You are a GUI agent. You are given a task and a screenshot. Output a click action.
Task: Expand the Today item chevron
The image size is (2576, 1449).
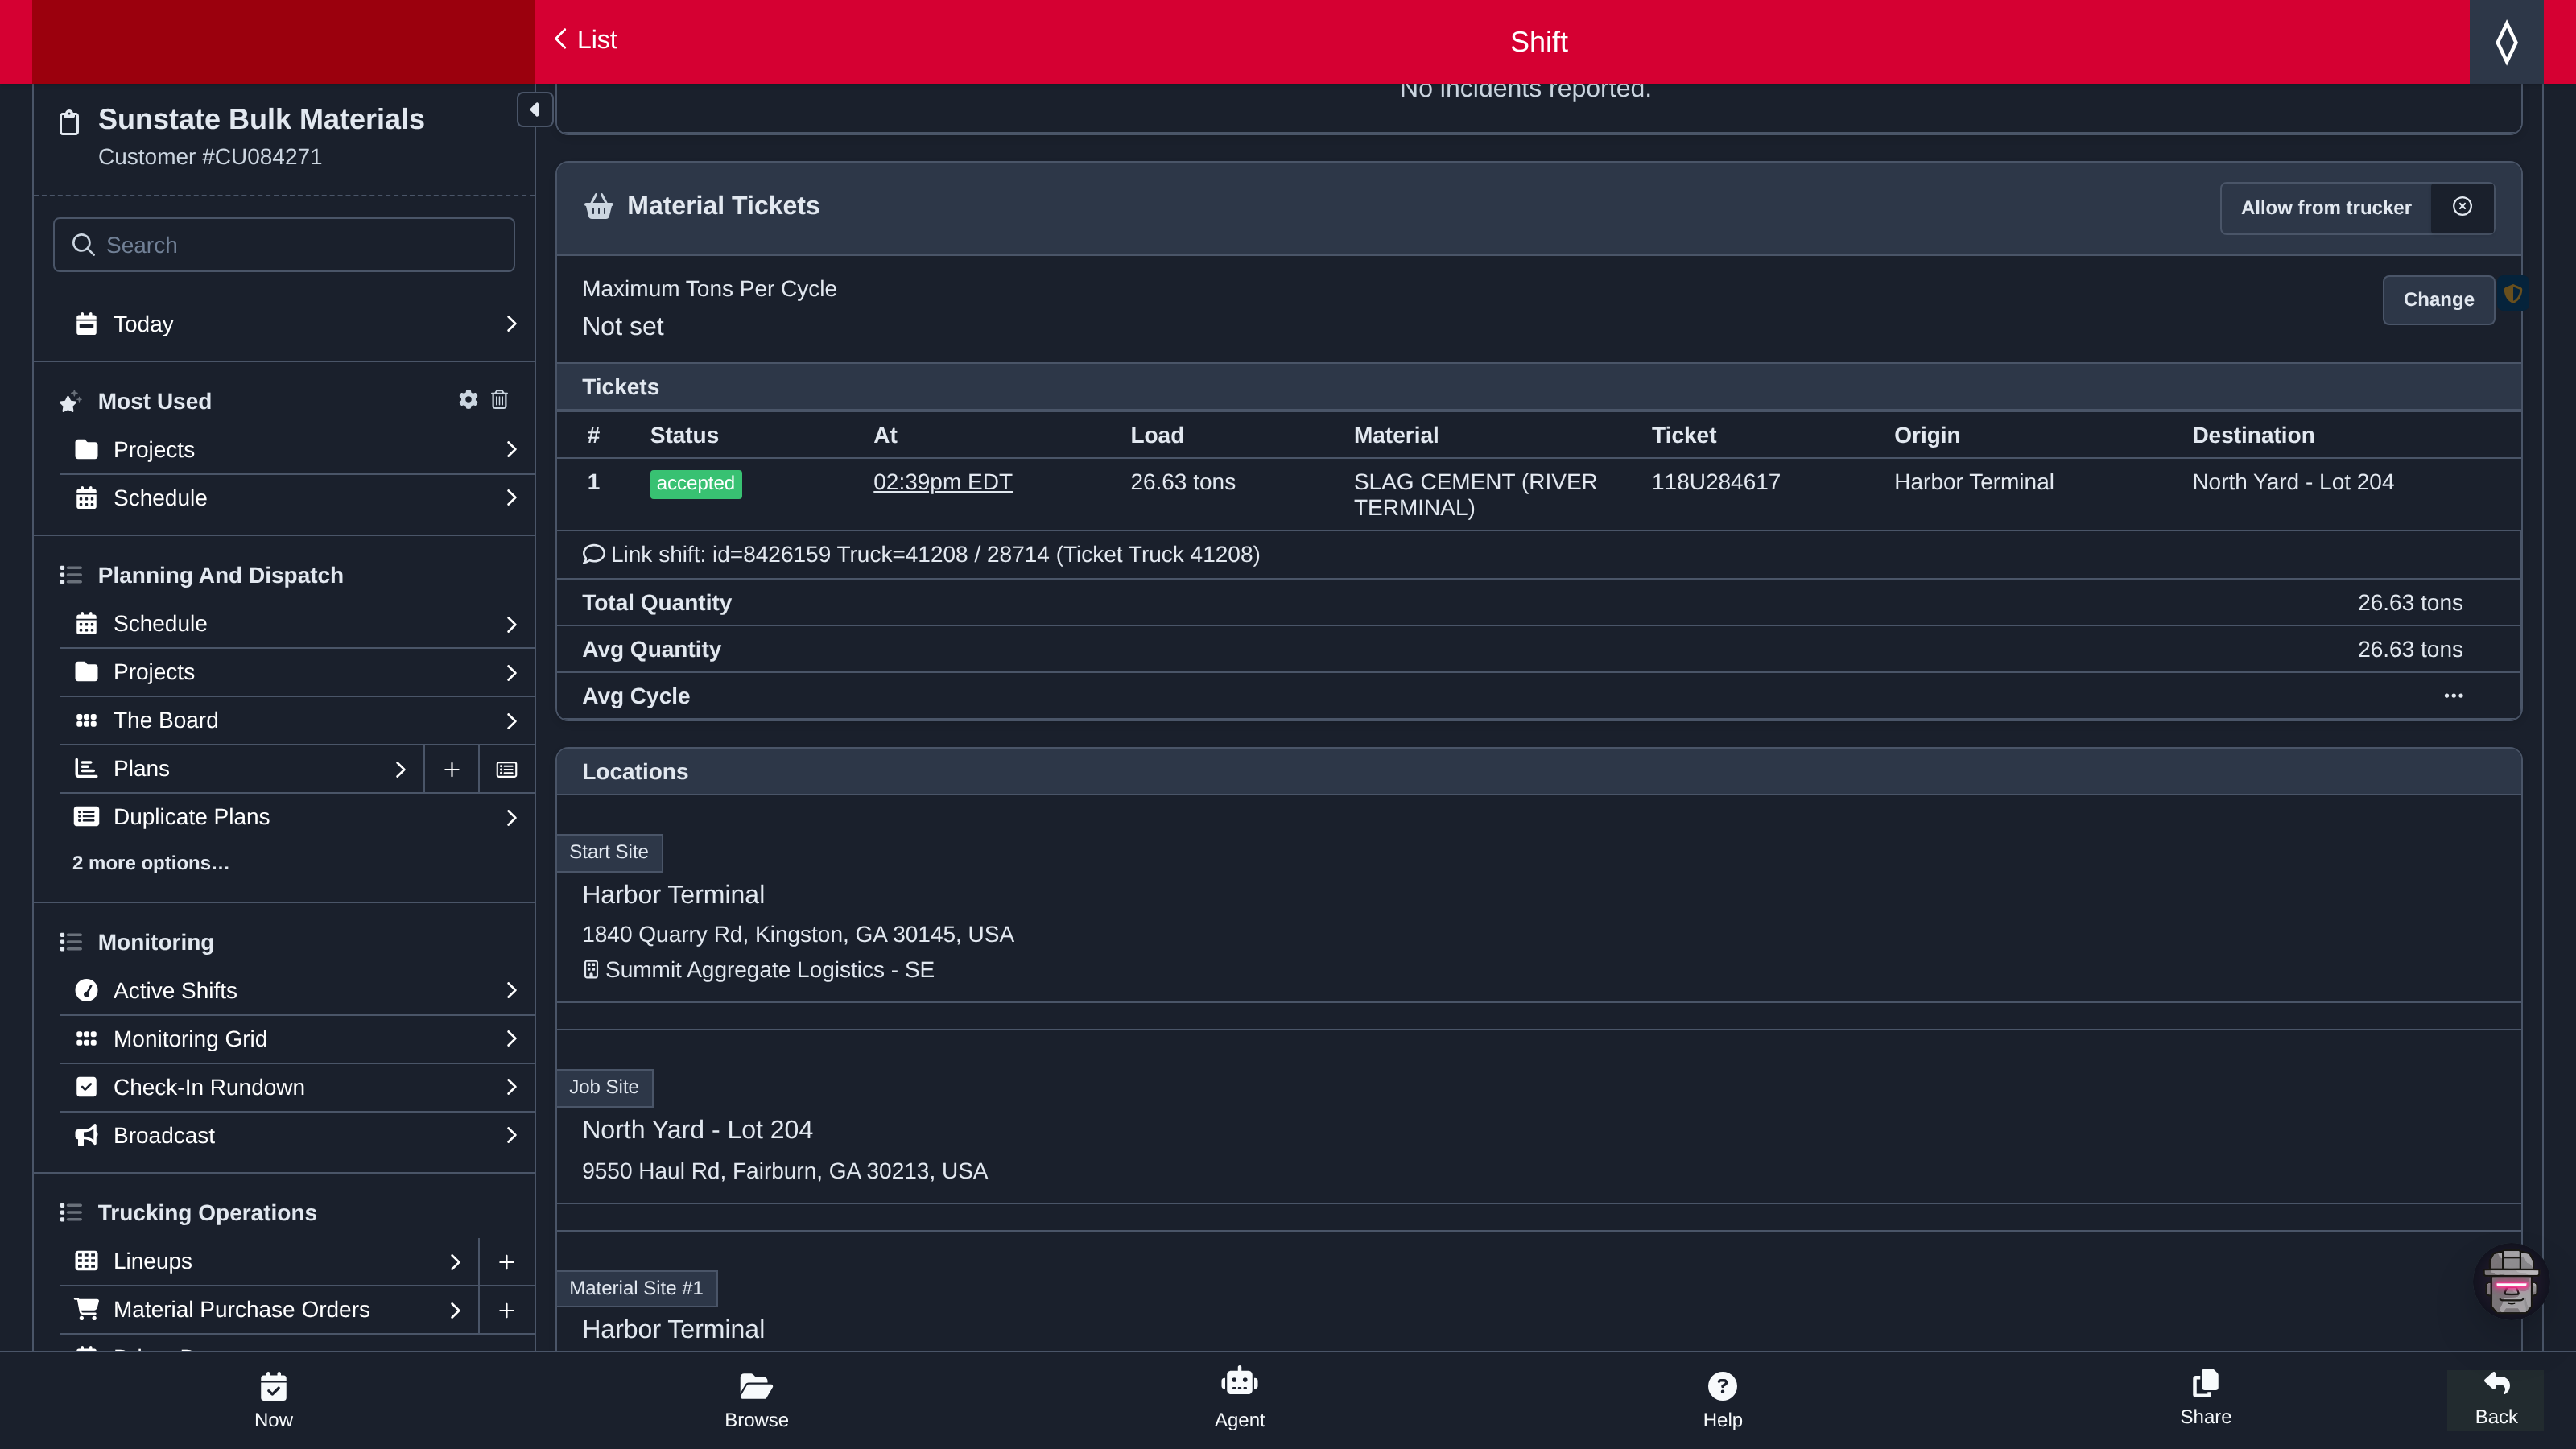(511, 324)
